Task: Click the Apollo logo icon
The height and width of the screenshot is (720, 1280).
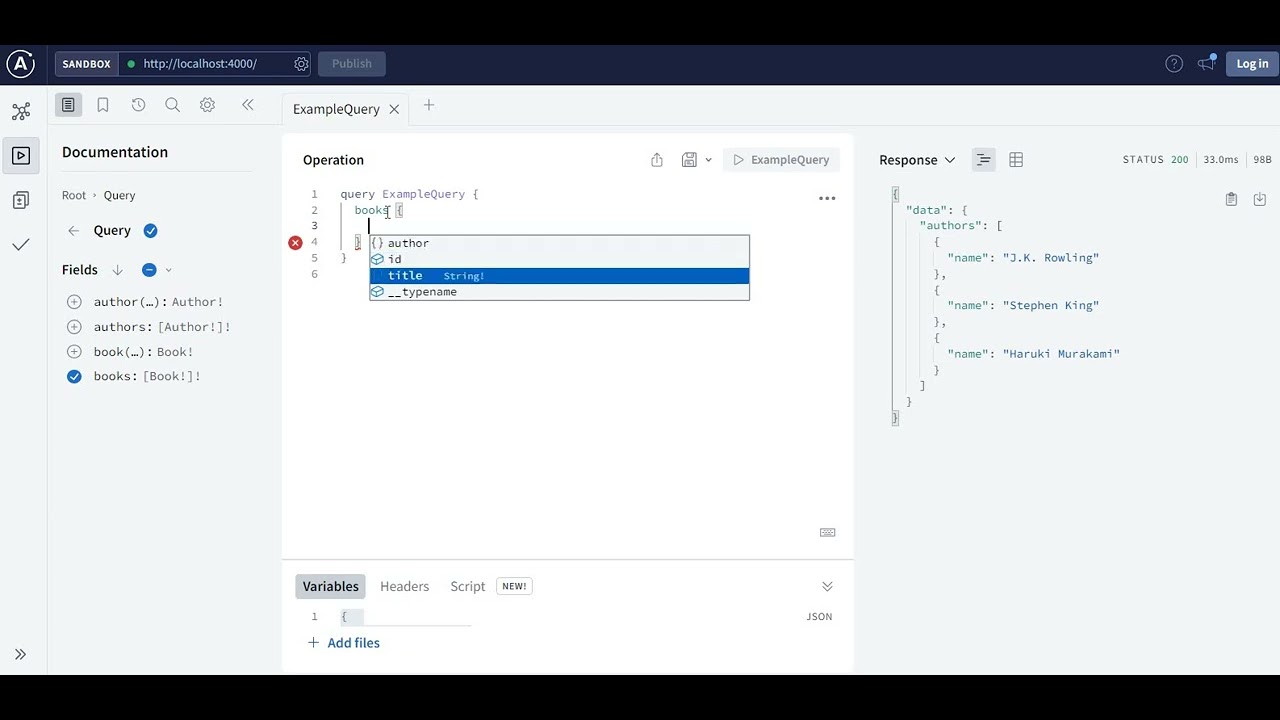Action: click(x=20, y=64)
